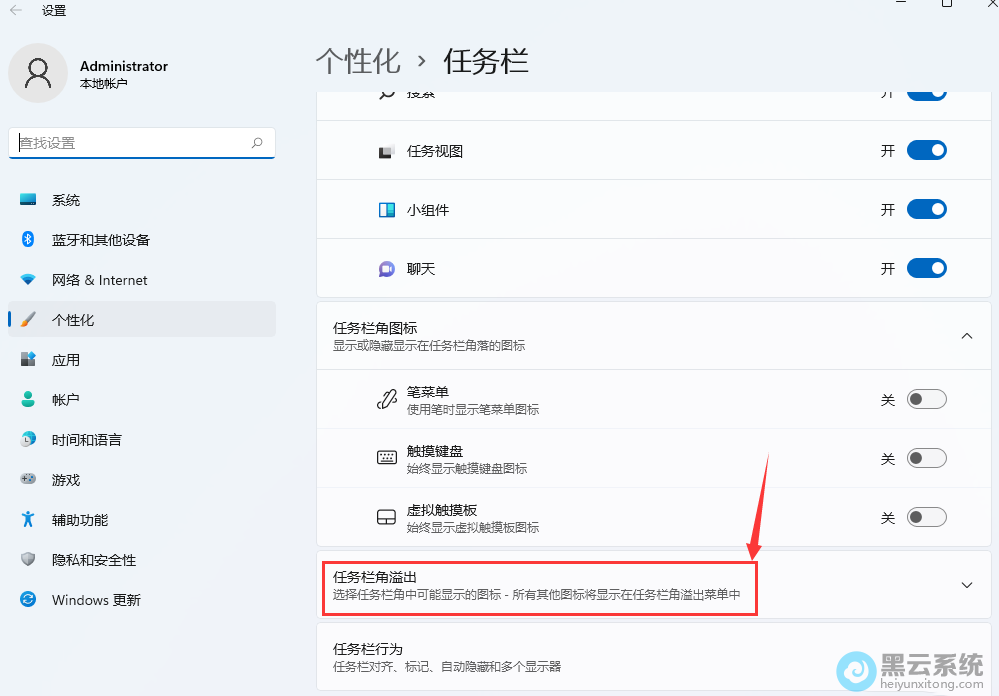Disable the 小组件 switch
Screen dimensions: 999x696
click(926, 210)
